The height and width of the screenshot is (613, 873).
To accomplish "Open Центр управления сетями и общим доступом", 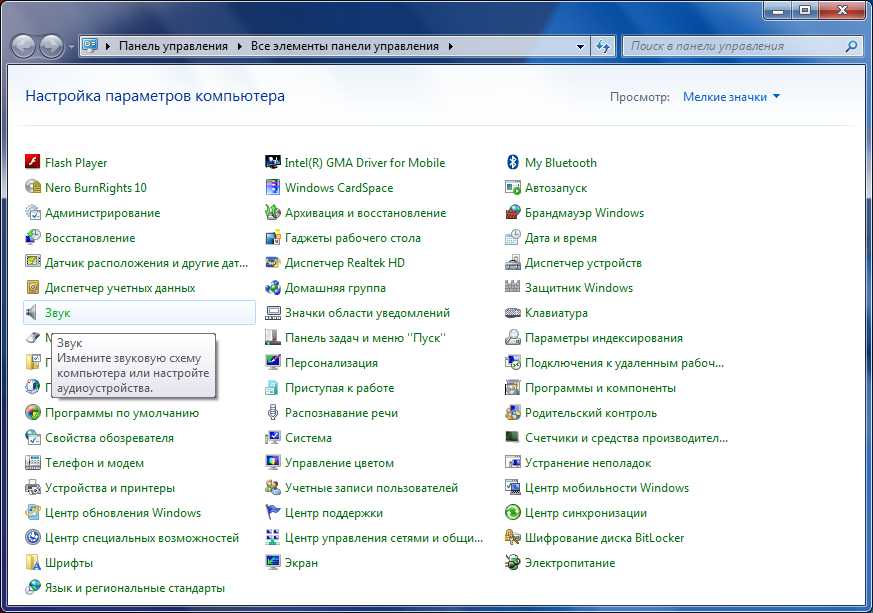I will pyautogui.click(x=384, y=538).
